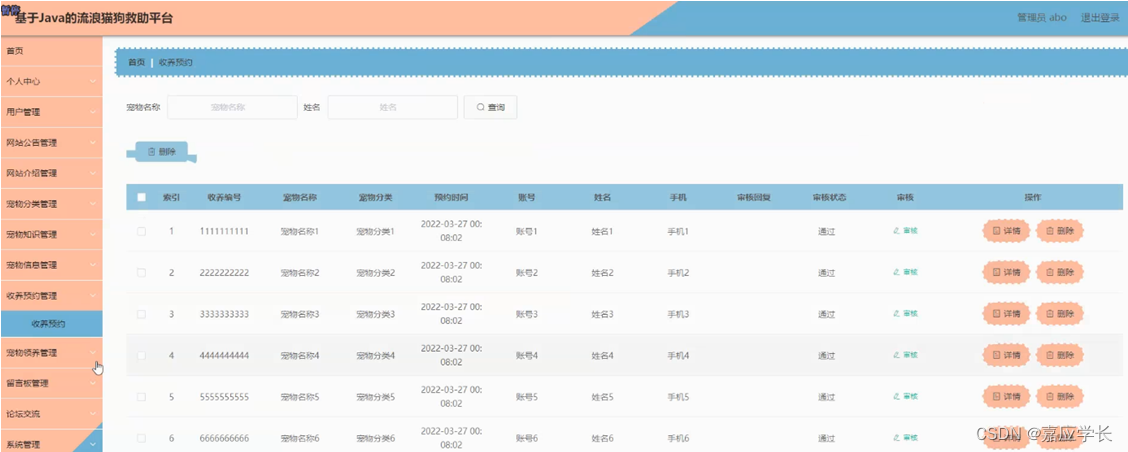Expand the 个人中心 menu chevron
The width and height of the screenshot is (1128, 452).
pos(93,81)
